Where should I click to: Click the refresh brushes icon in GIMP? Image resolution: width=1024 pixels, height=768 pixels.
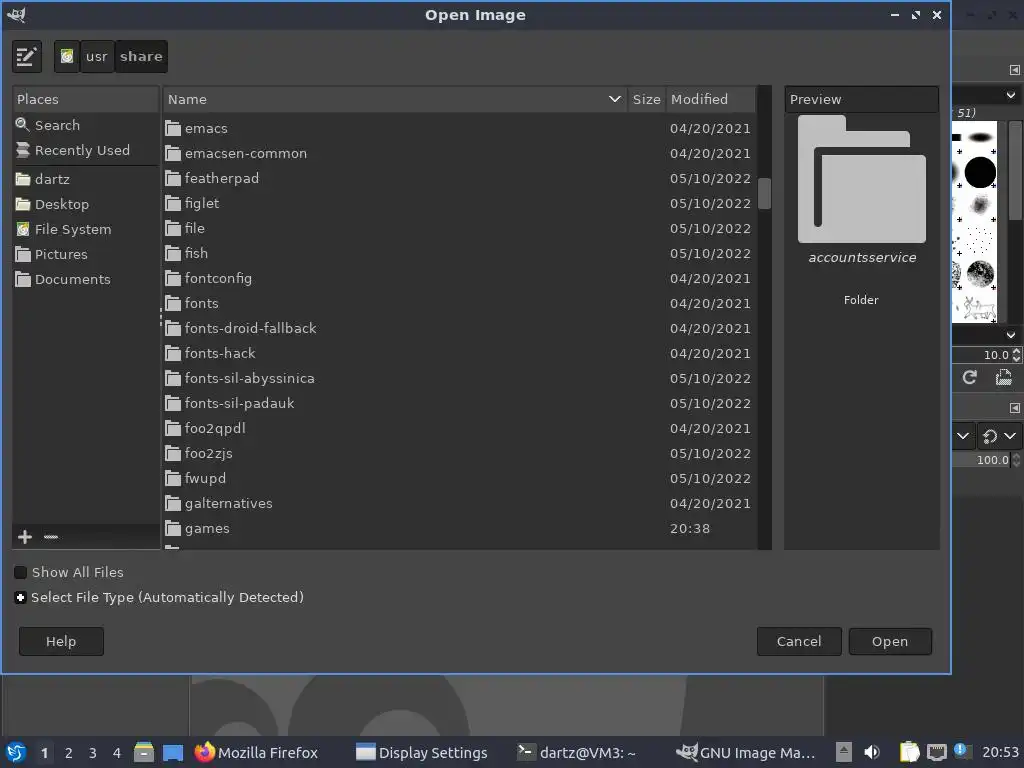[970, 377]
